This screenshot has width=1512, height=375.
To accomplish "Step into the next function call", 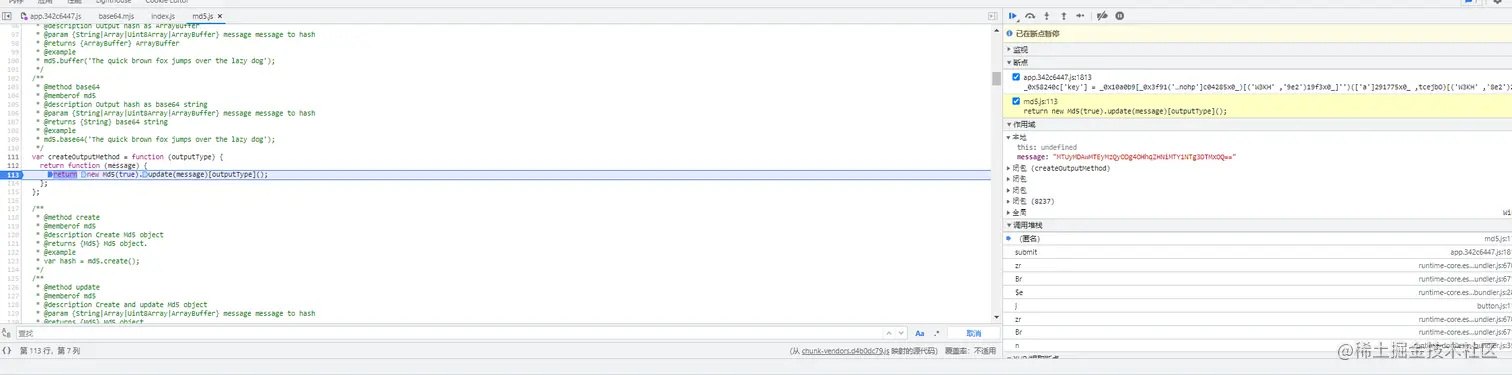I will click(1047, 16).
